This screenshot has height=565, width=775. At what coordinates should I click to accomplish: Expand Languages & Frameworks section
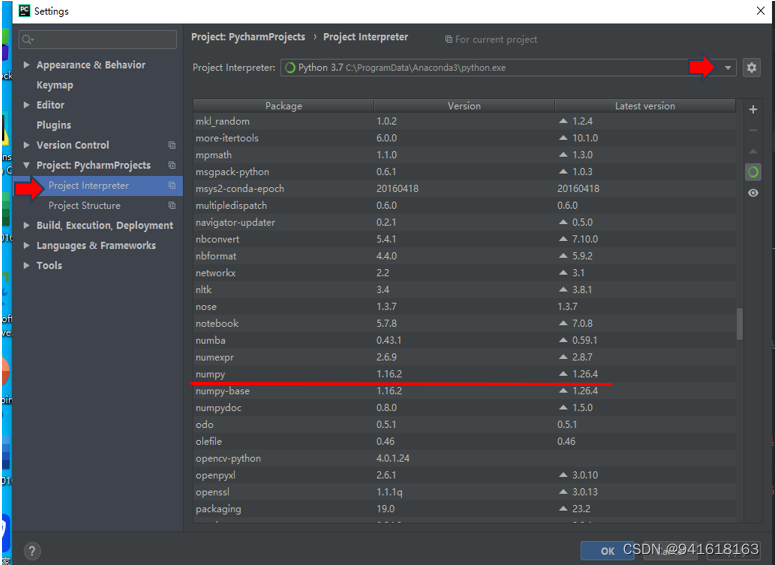pos(26,245)
